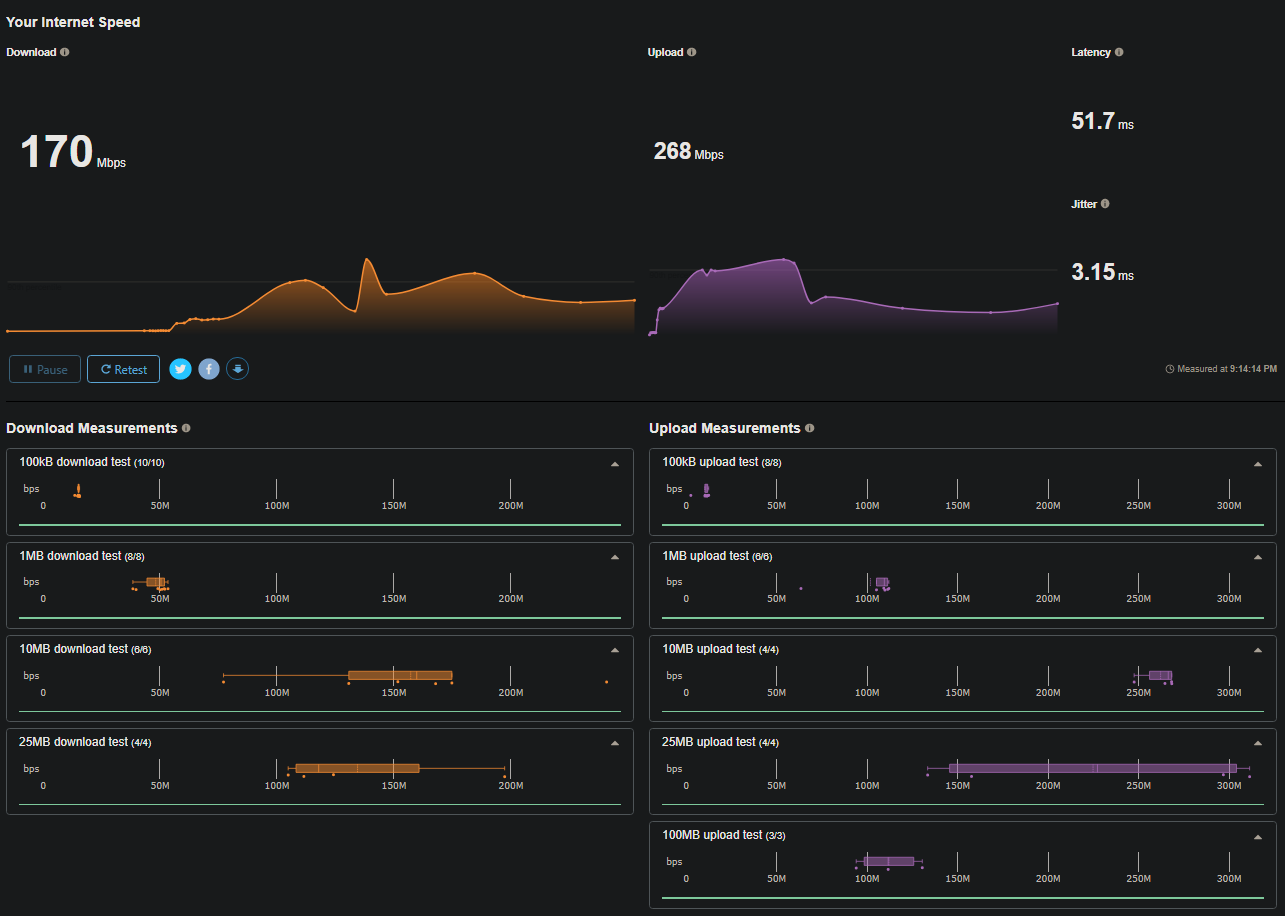The width and height of the screenshot is (1285, 916).
Task: Click the Upload Measurements info icon
Action: (809, 428)
